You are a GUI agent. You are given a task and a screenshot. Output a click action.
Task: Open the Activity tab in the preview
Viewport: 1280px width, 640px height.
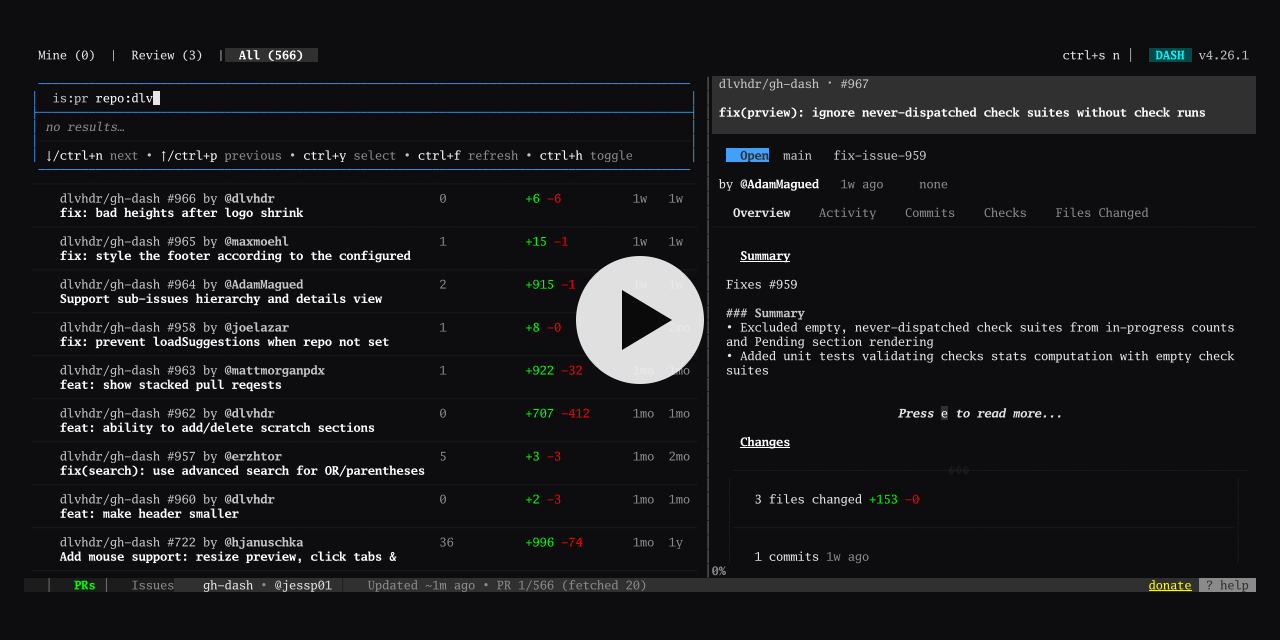point(847,213)
